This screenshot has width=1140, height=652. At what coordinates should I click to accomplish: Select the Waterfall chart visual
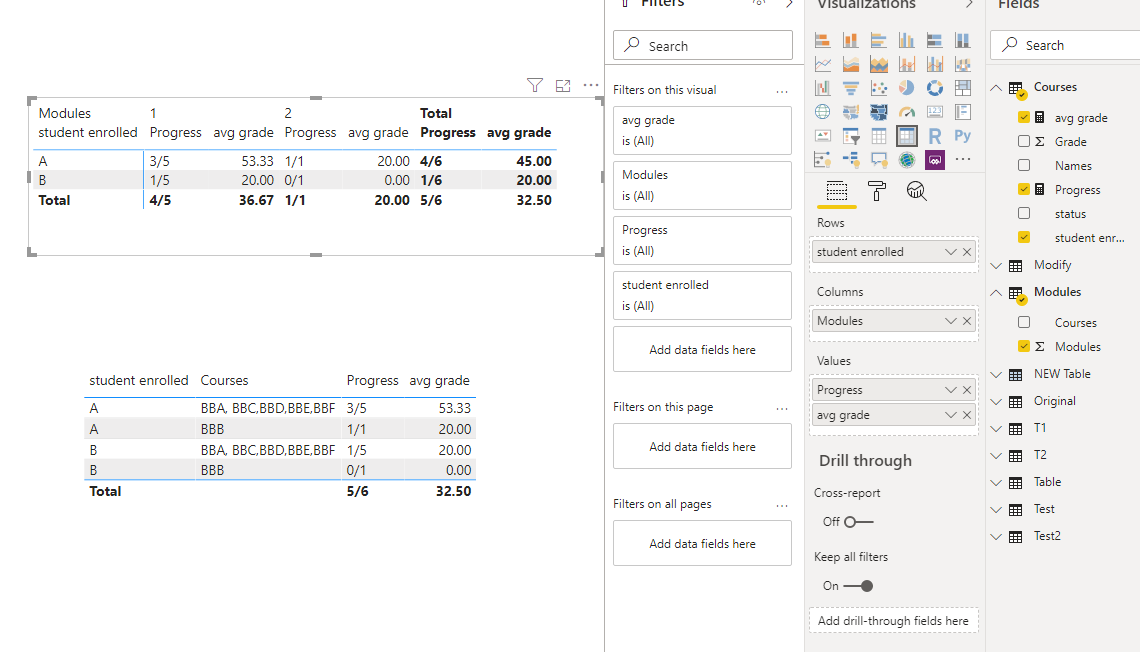pyautogui.click(x=822, y=88)
